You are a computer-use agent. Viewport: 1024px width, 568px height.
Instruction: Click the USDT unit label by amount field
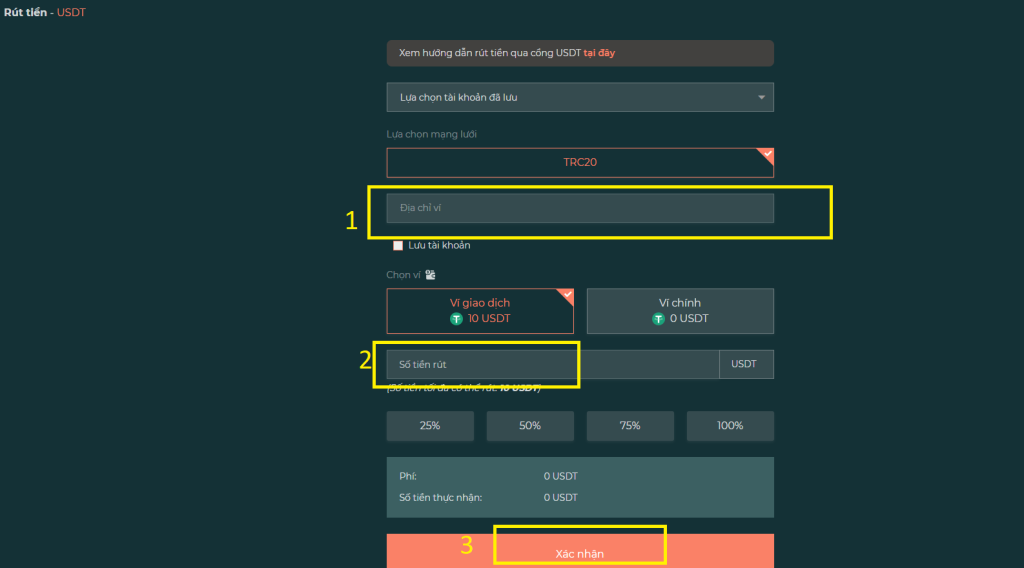[x=745, y=364]
